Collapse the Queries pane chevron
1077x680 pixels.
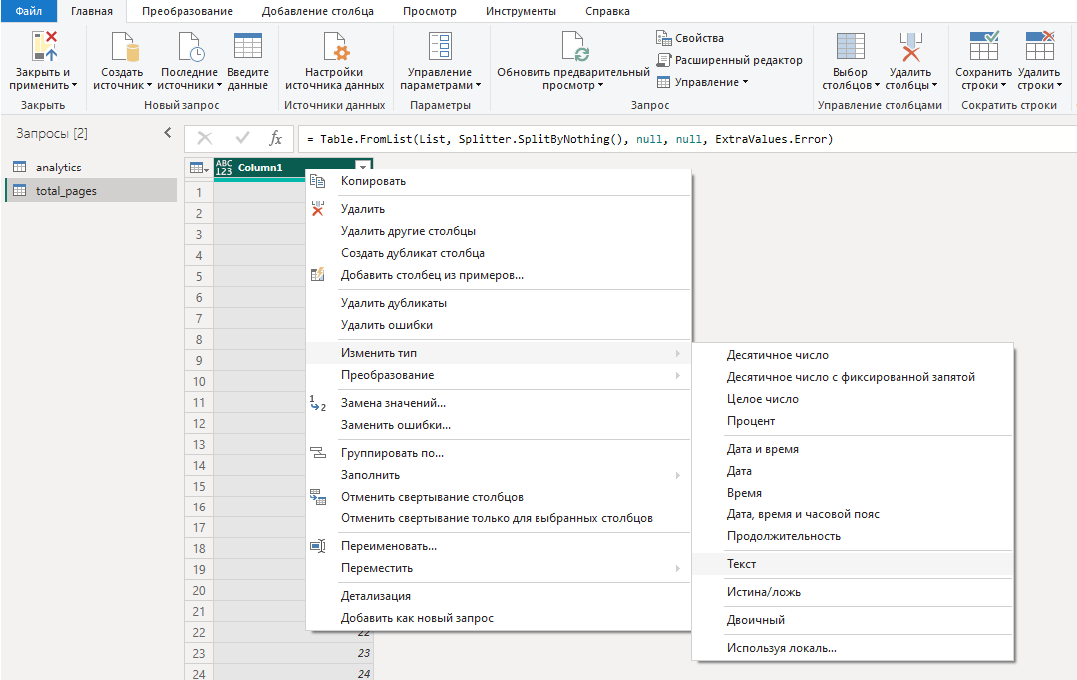(x=168, y=133)
